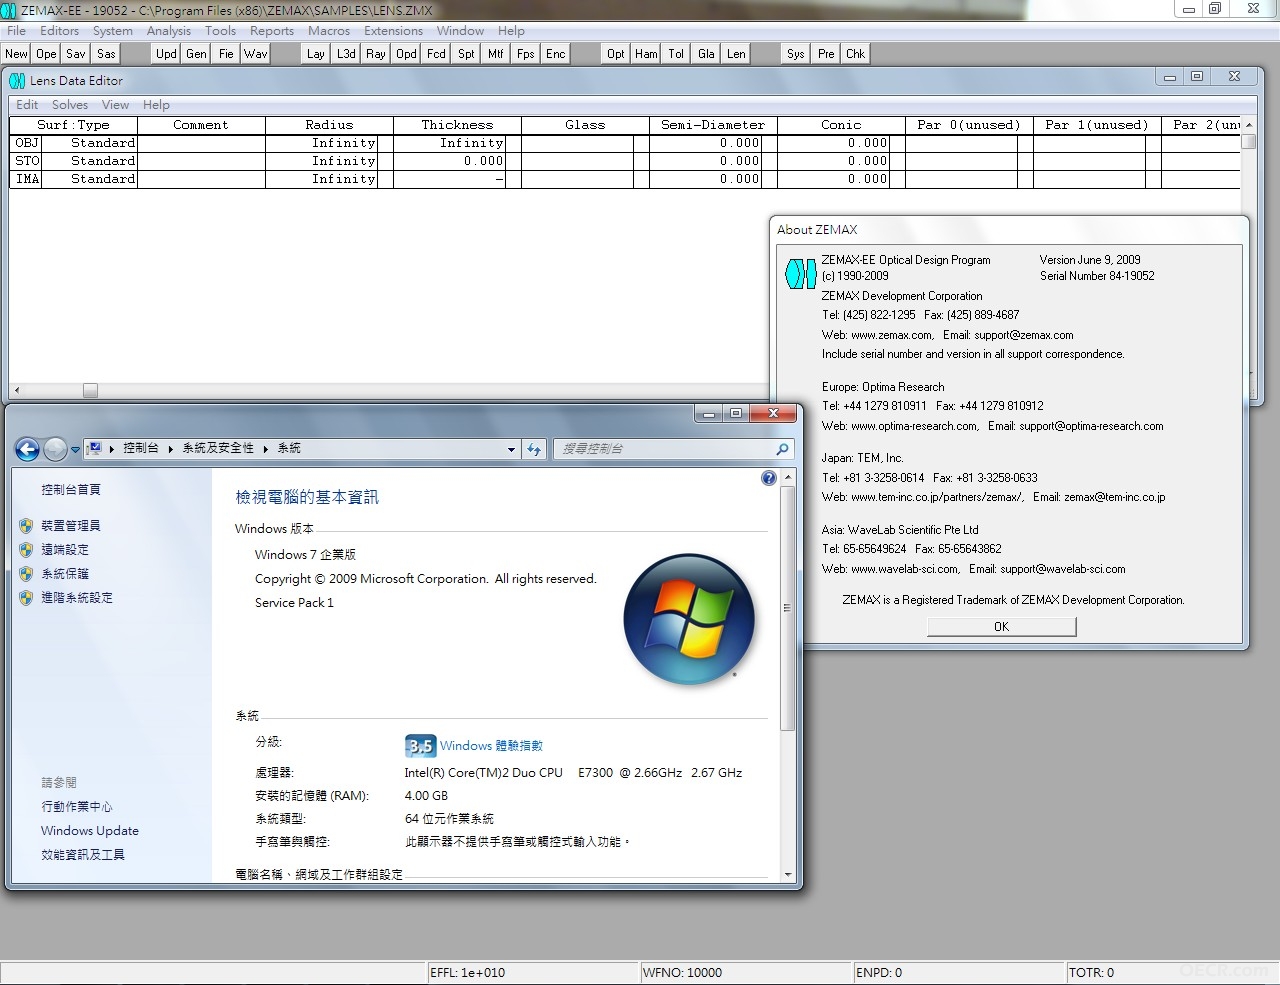
Task: Click the refresh button beside address bar
Action: (534, 449)
